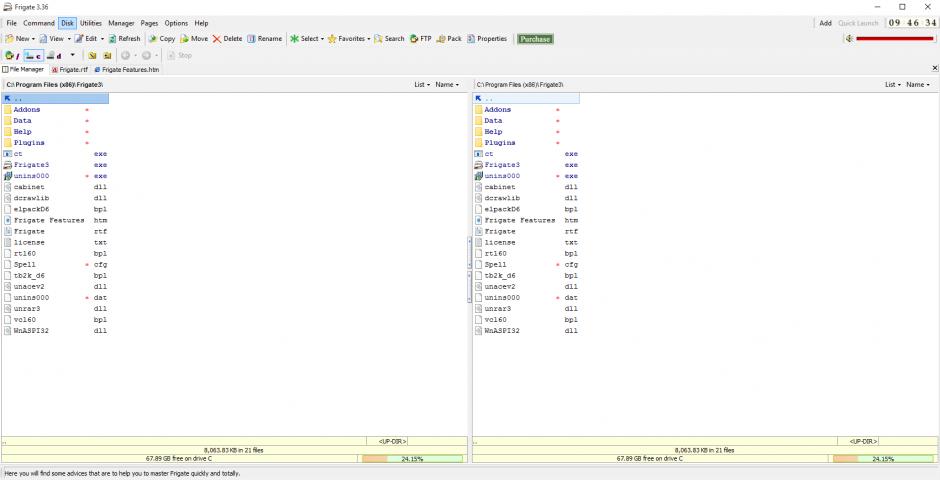Open the left panel List dropdown
This screenshot has width=940, height=480.
[422, 84]
